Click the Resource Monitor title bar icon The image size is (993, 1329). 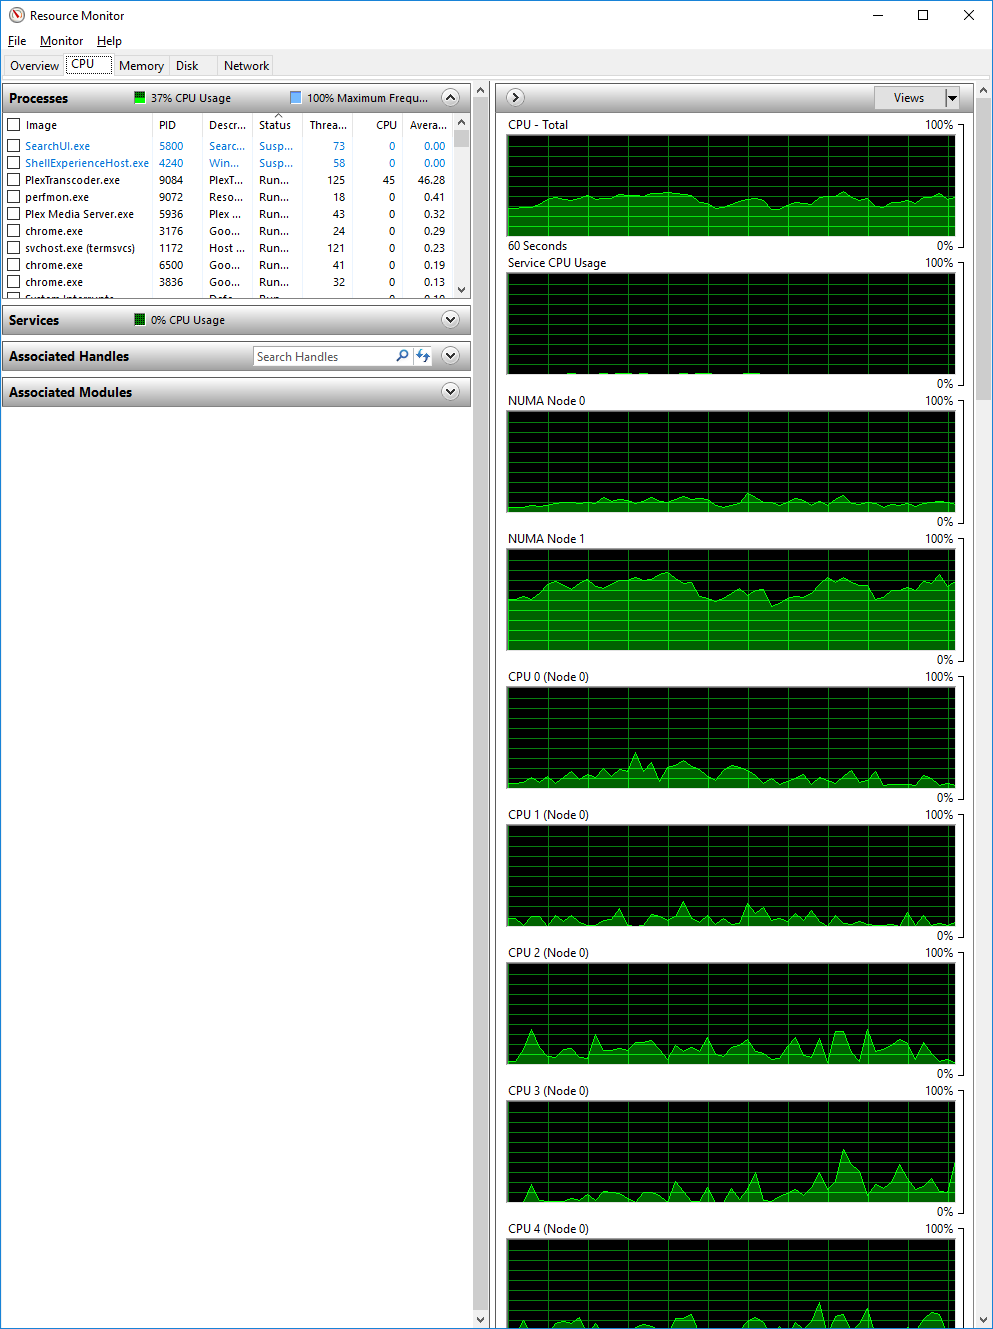[x=16, y=15]
